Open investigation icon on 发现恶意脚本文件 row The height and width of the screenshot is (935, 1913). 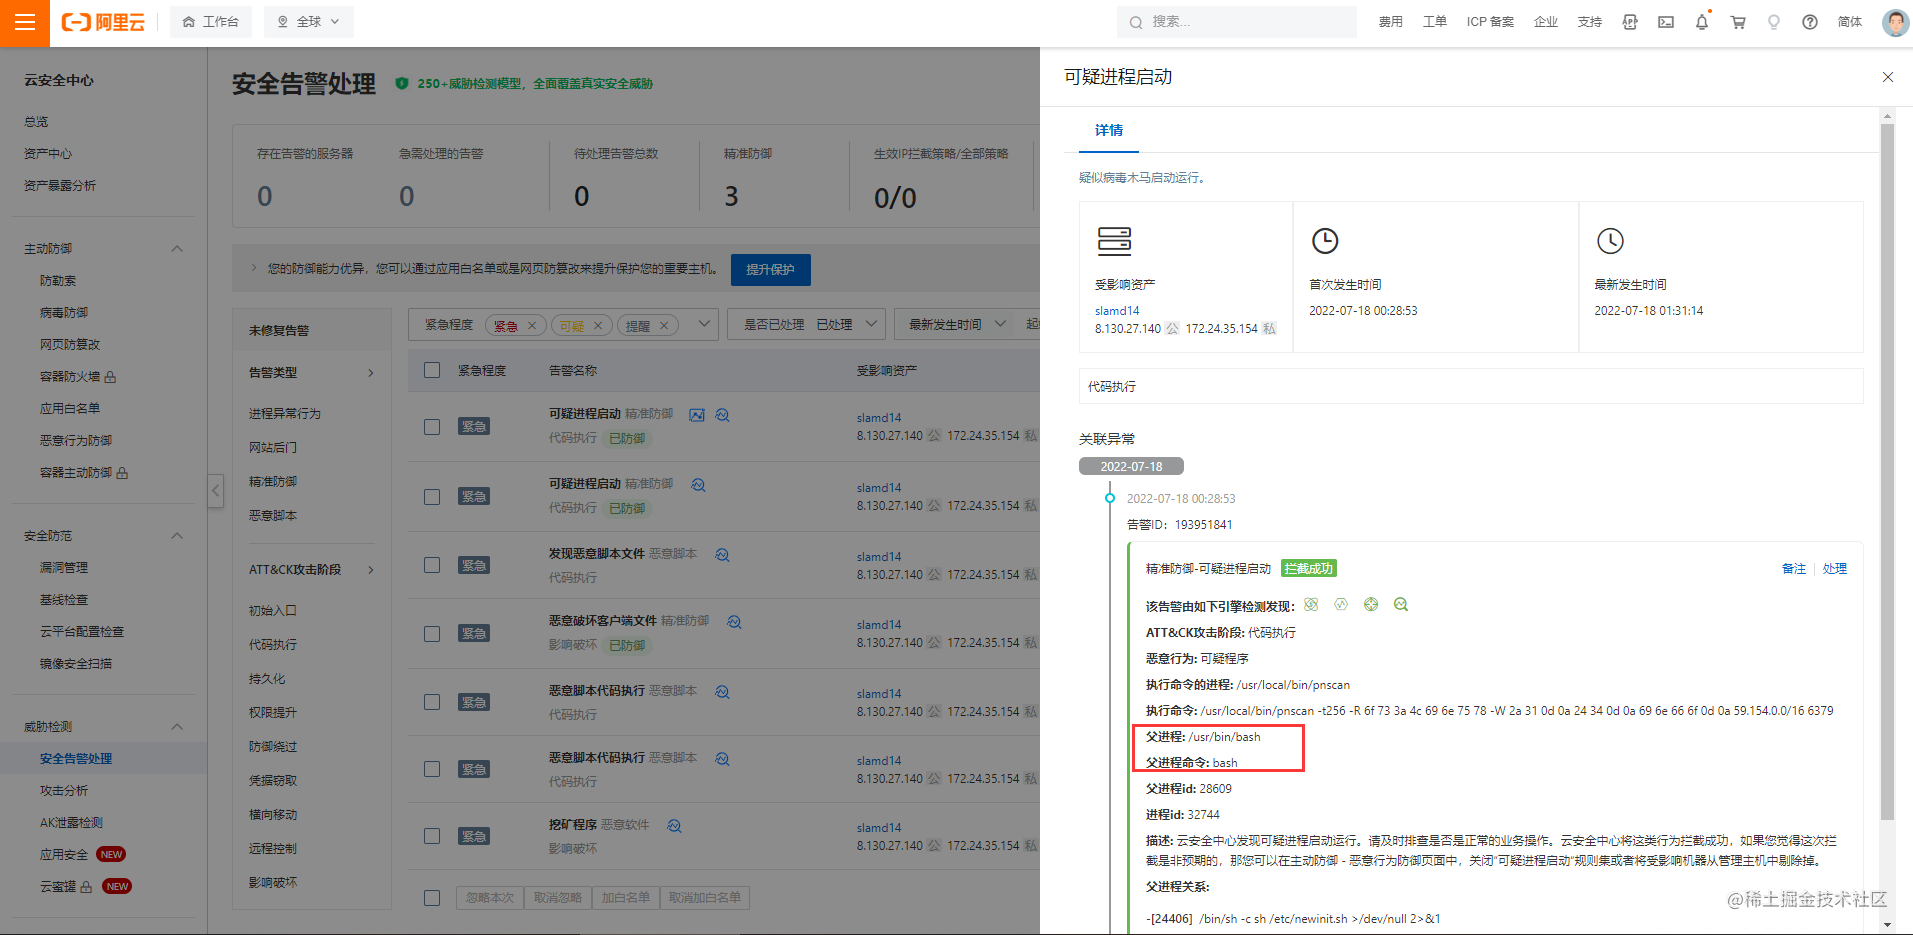coord(723,554)
